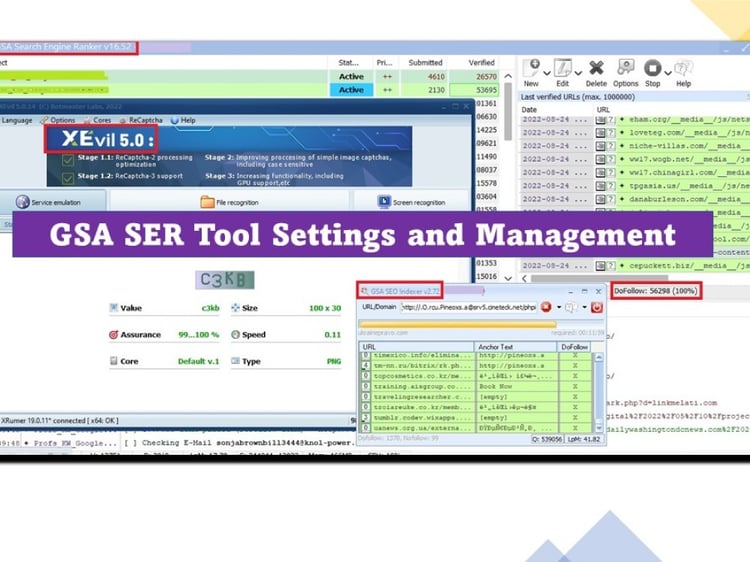The width and height of the screenshot is (750, 562).
Task: Click the eham.org verified URL row
Action: 635,119
